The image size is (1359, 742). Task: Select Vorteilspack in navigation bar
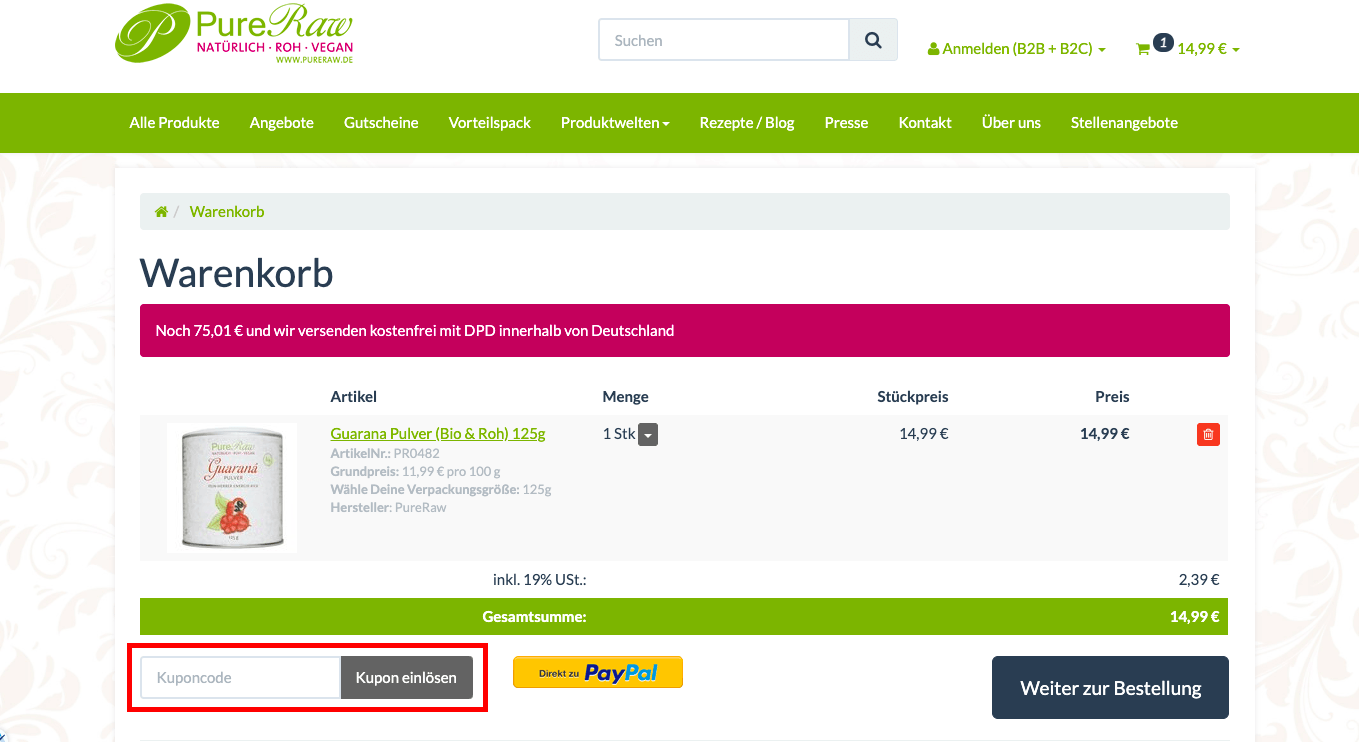(490, 123)
